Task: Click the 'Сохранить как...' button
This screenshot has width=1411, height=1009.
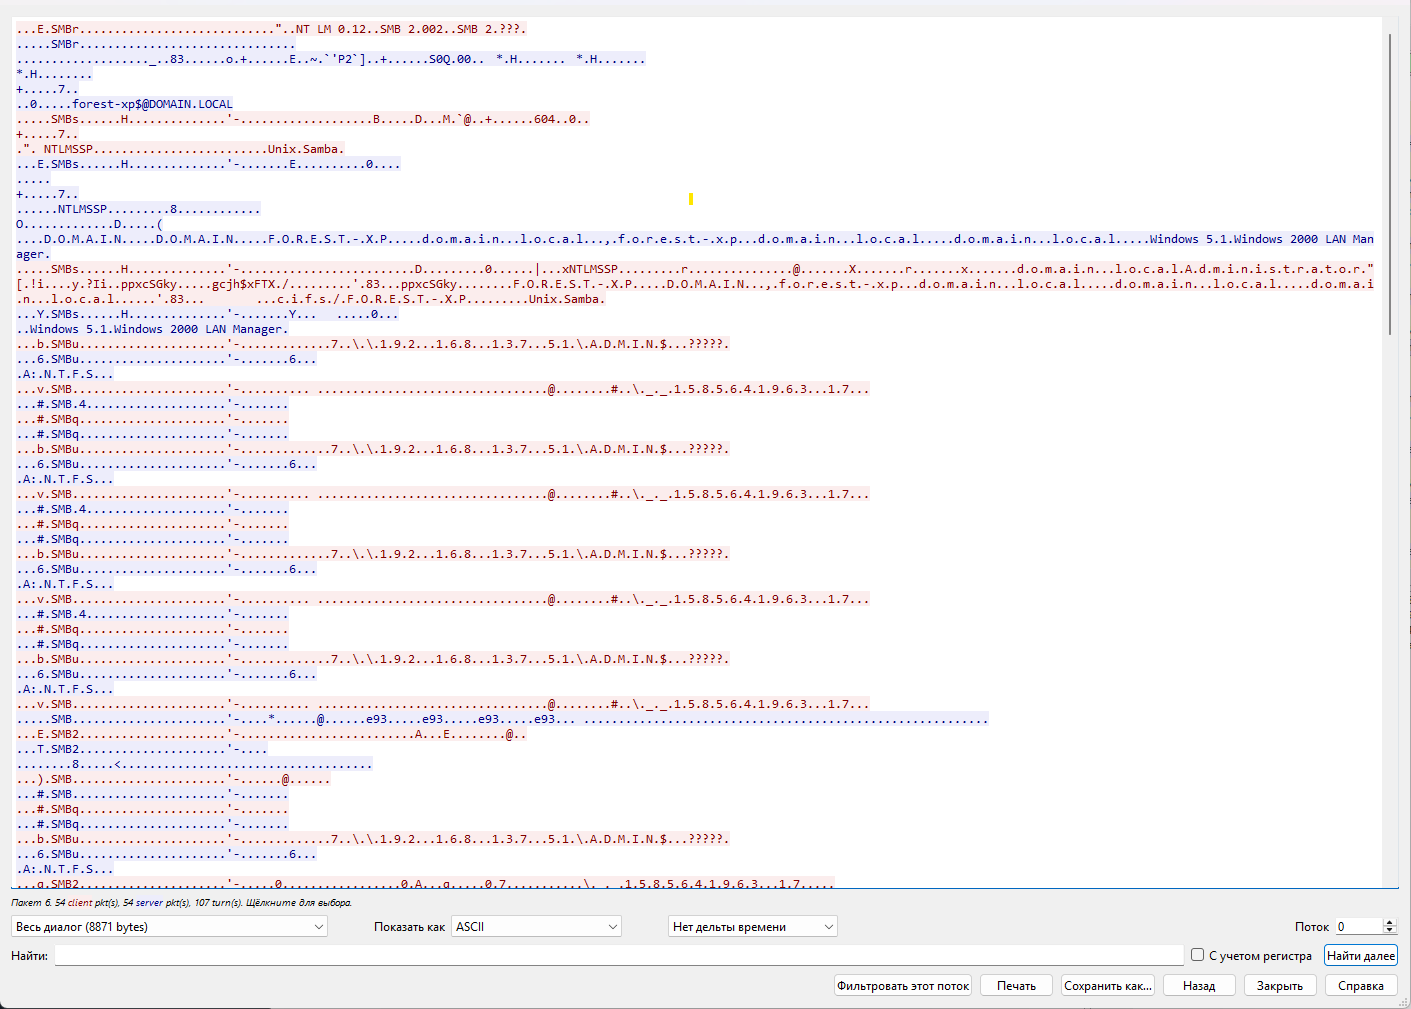Action: click(1108, 986)
